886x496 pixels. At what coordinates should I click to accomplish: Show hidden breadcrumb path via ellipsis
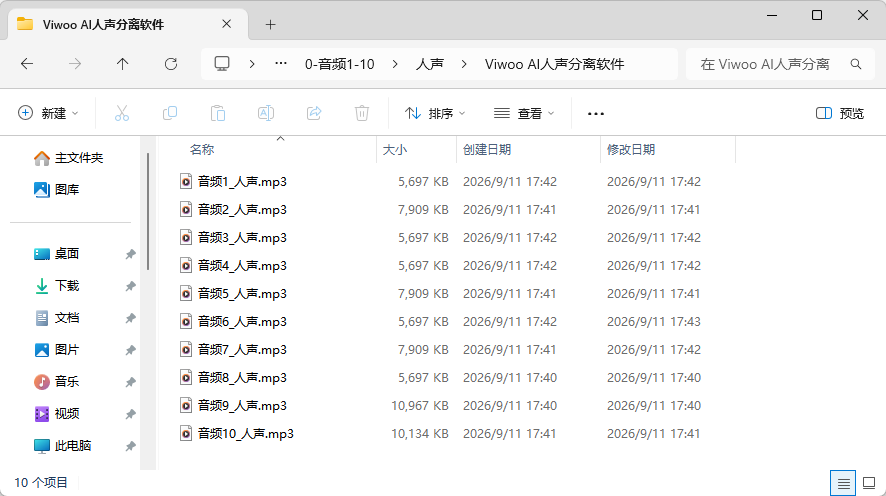tap(281, 64)
